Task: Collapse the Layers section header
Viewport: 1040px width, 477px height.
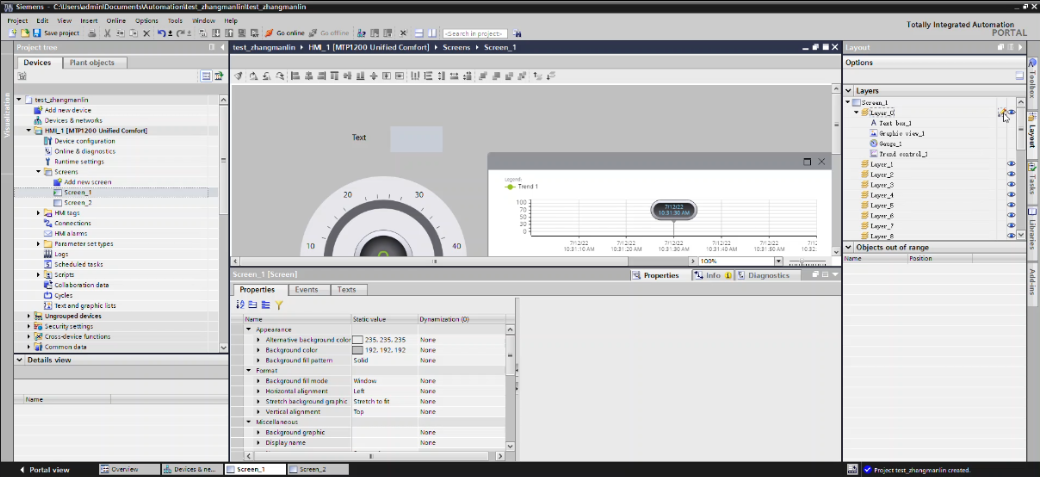Action: 849,91
